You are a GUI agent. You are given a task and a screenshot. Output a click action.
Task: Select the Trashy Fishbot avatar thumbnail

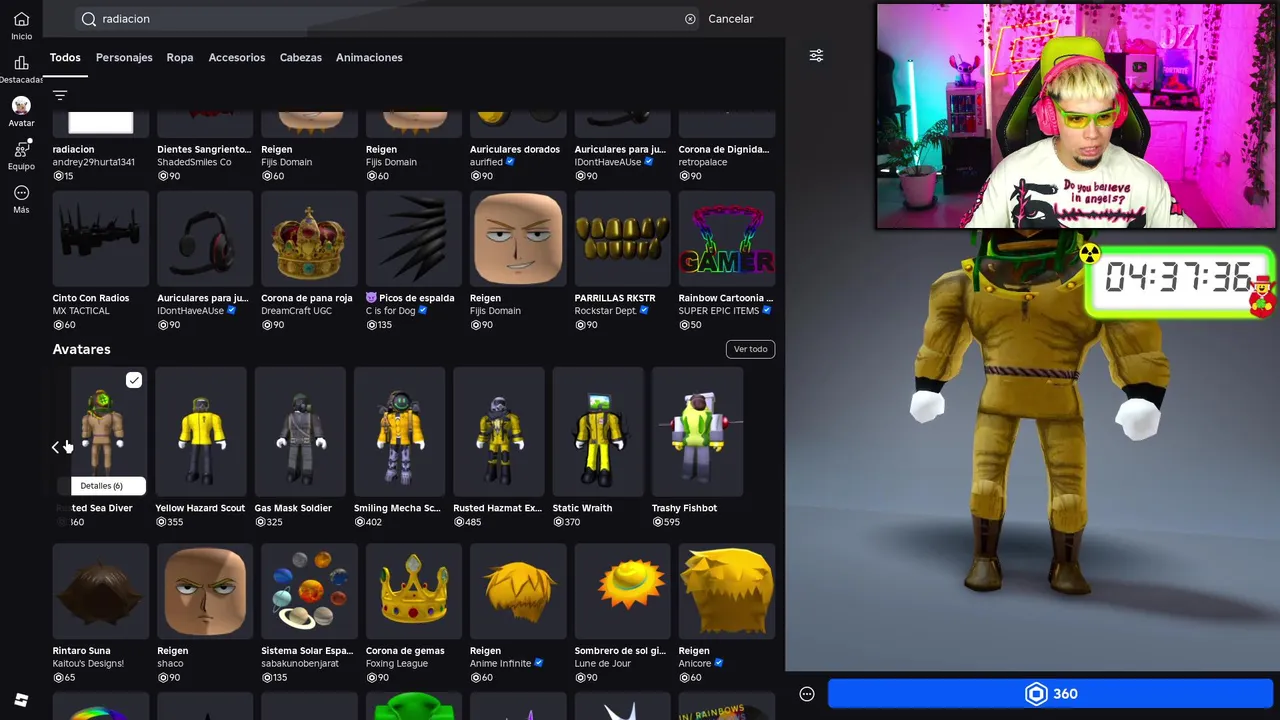pyautogui.click(x=697, y=432)
